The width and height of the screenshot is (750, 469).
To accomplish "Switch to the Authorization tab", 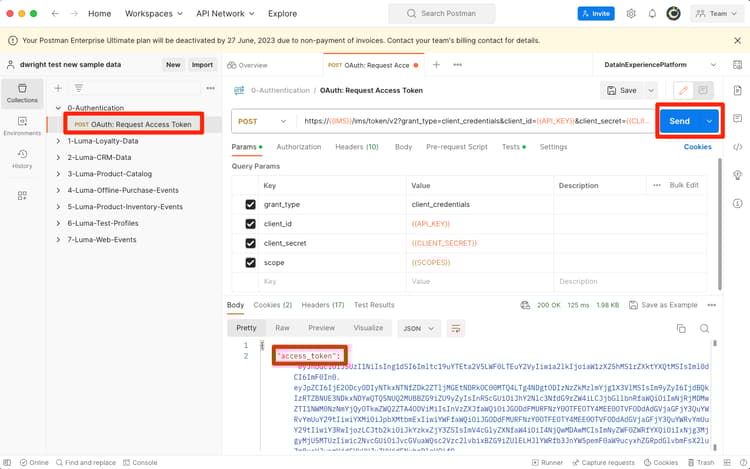I will tap(298, 147).
